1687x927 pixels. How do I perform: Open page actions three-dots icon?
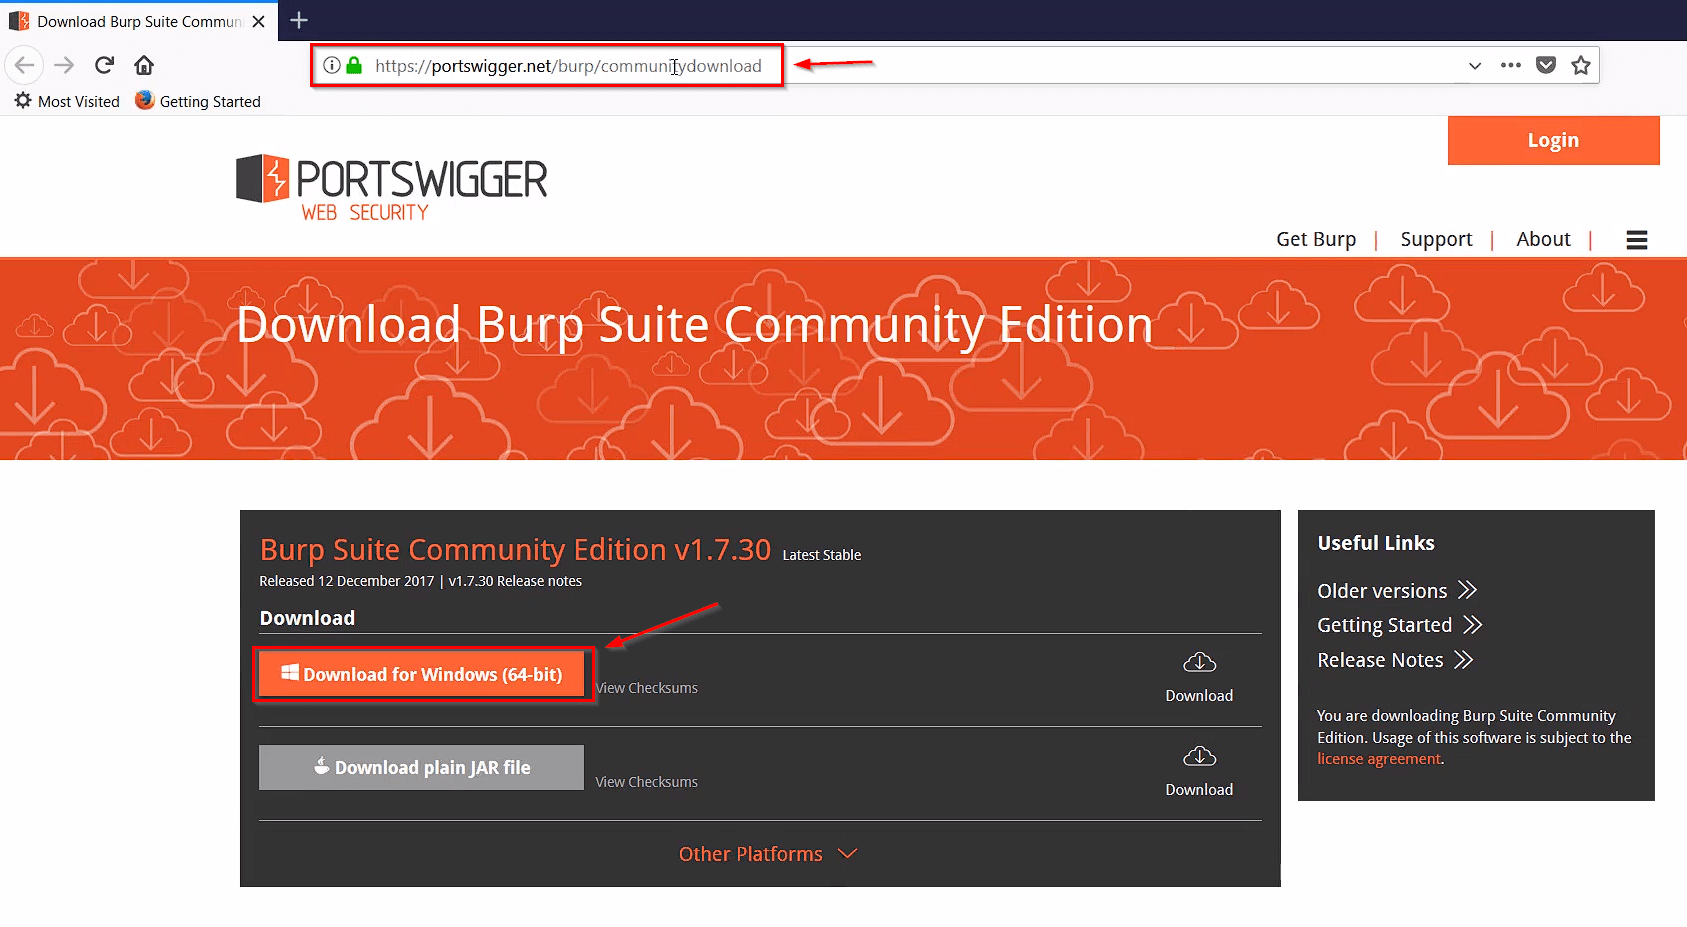1510,65
